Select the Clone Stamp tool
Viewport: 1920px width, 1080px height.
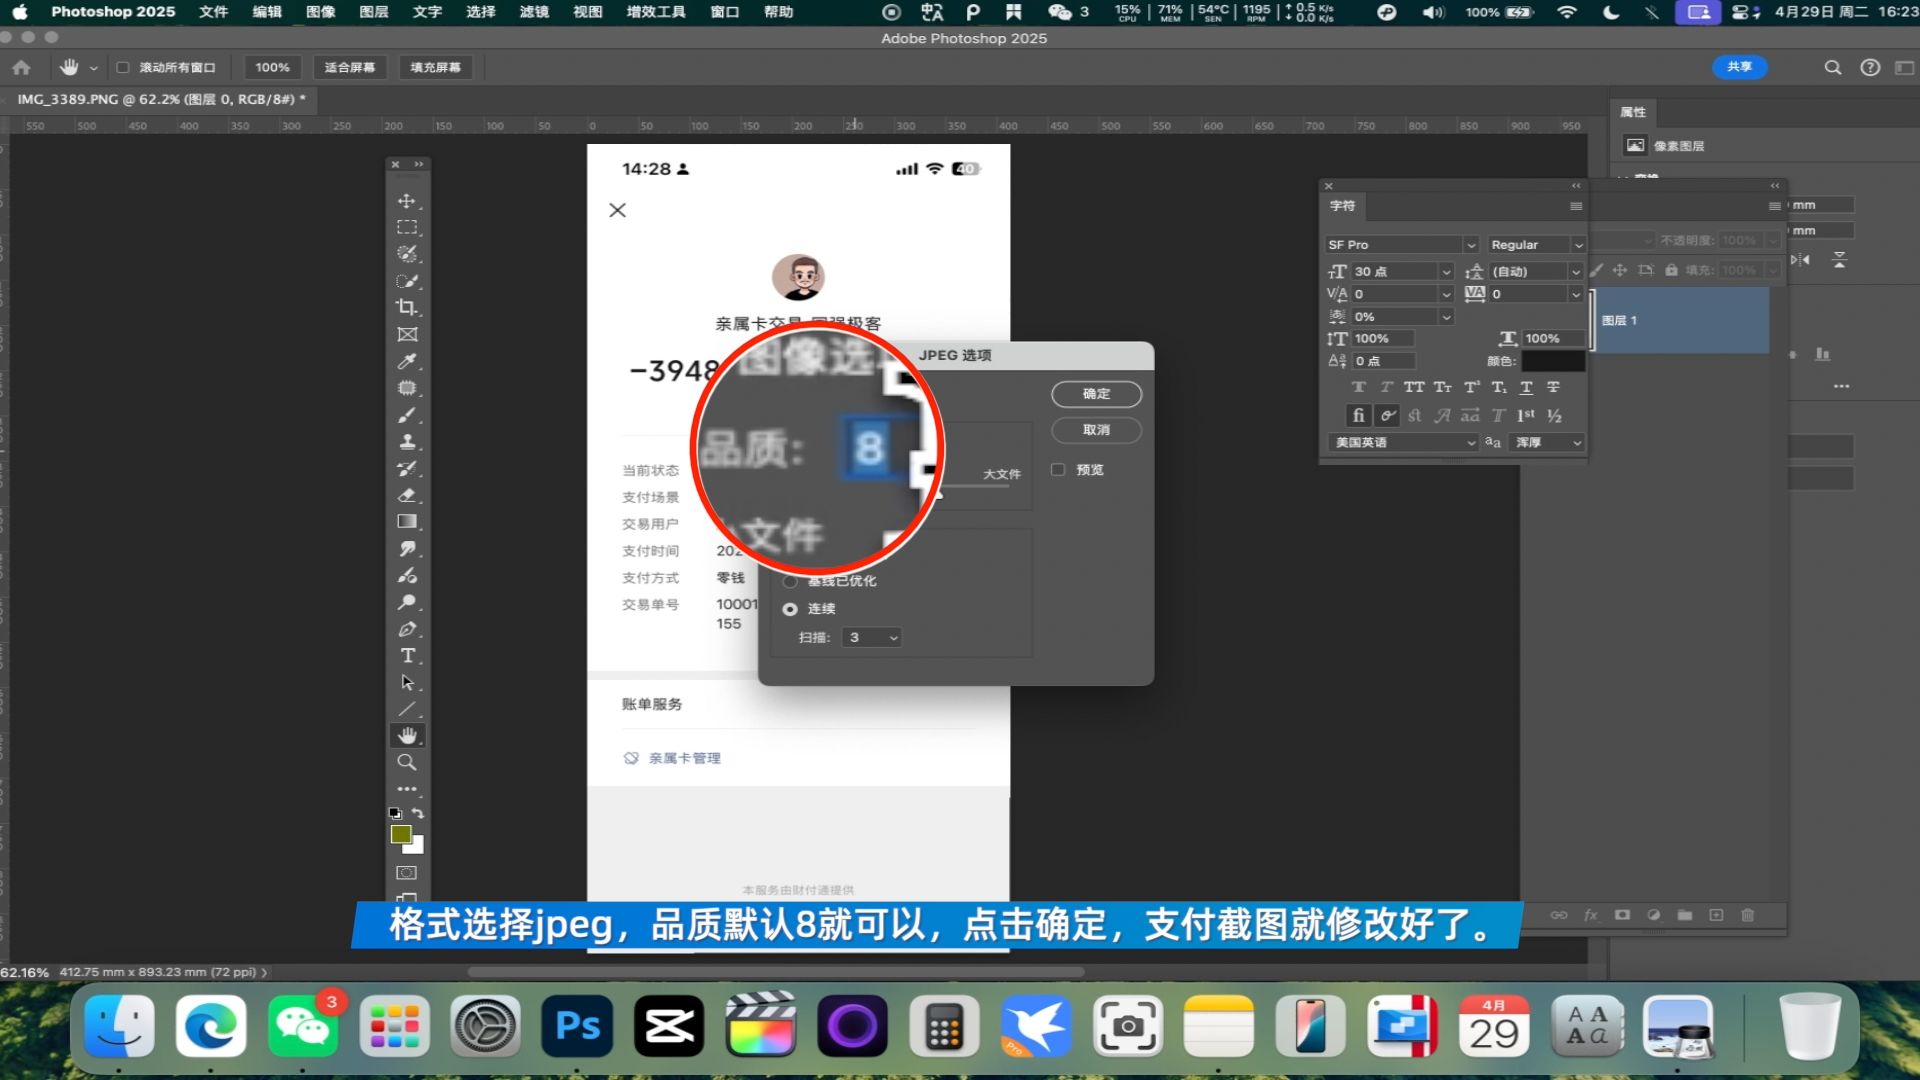pyautogui.click(x=407, y=442)
